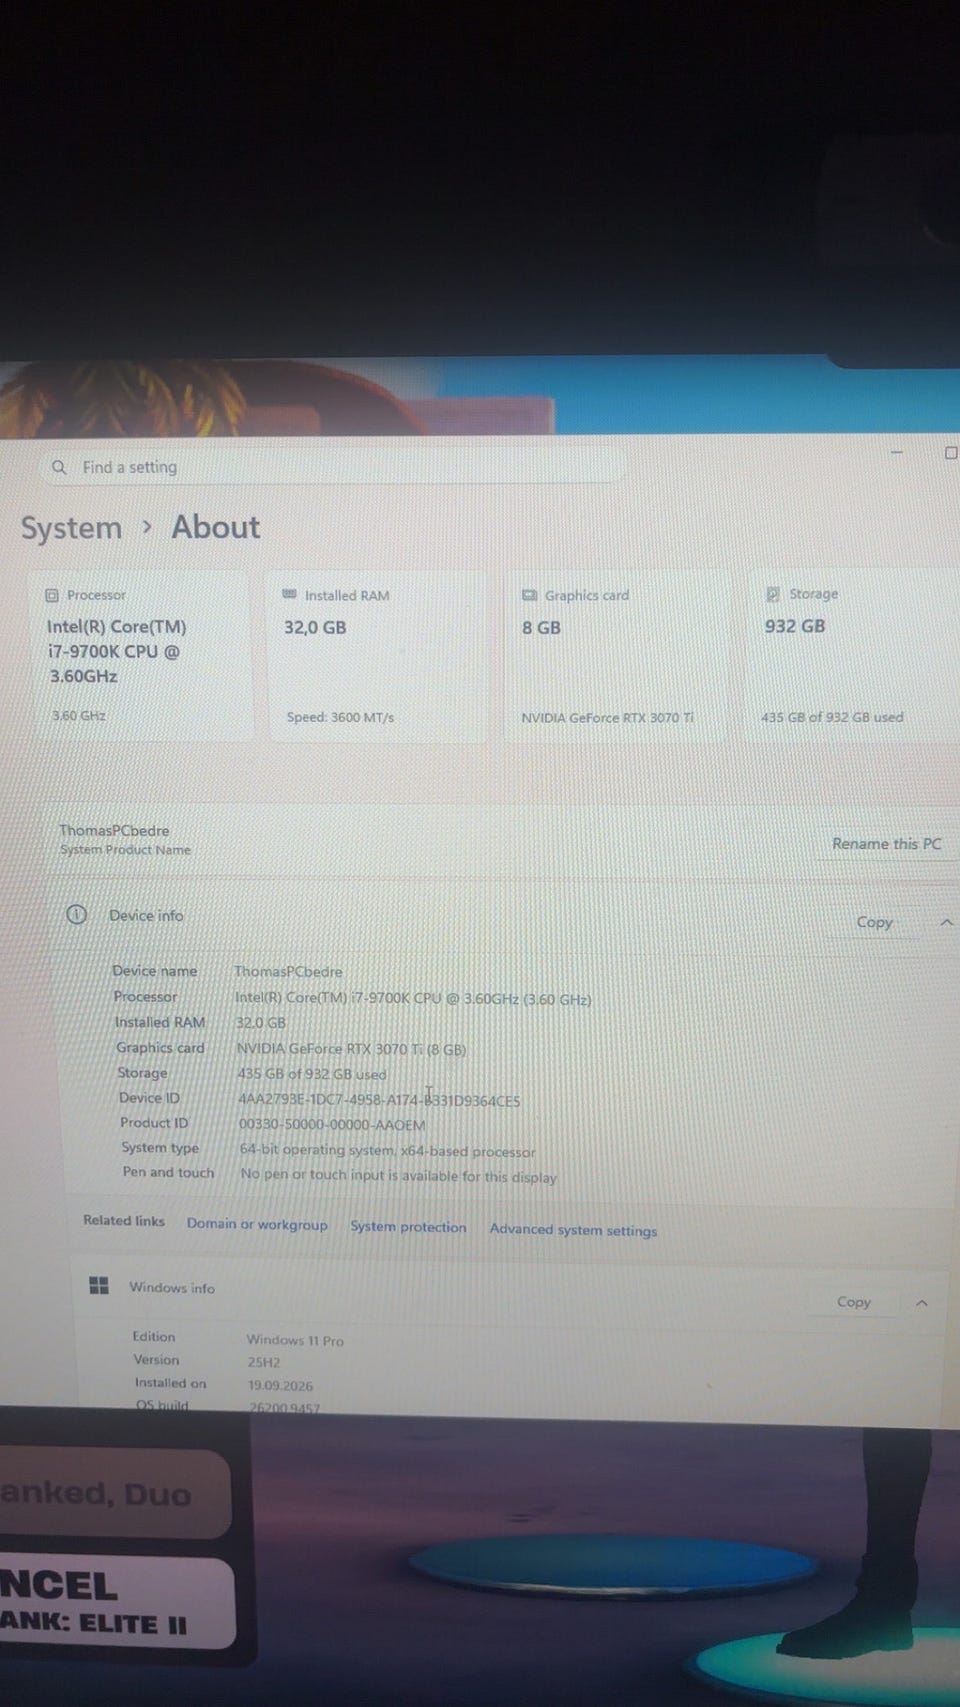Click Rename this PC

887,844
